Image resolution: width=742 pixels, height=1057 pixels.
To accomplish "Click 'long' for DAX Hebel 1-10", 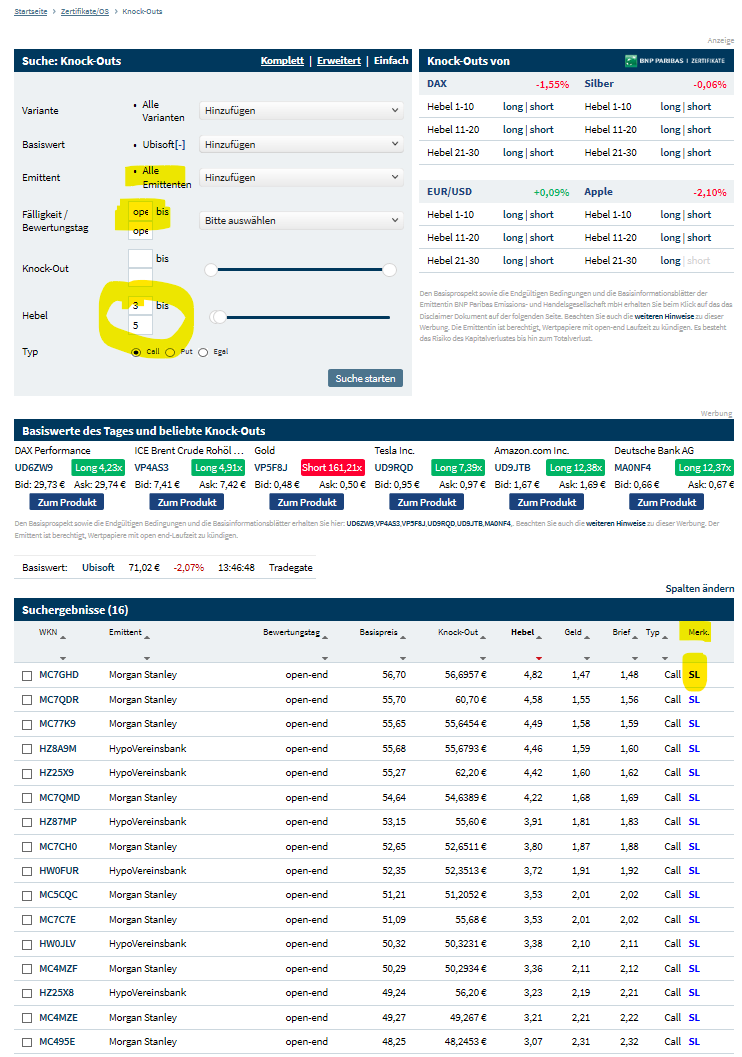I will 513,107.
